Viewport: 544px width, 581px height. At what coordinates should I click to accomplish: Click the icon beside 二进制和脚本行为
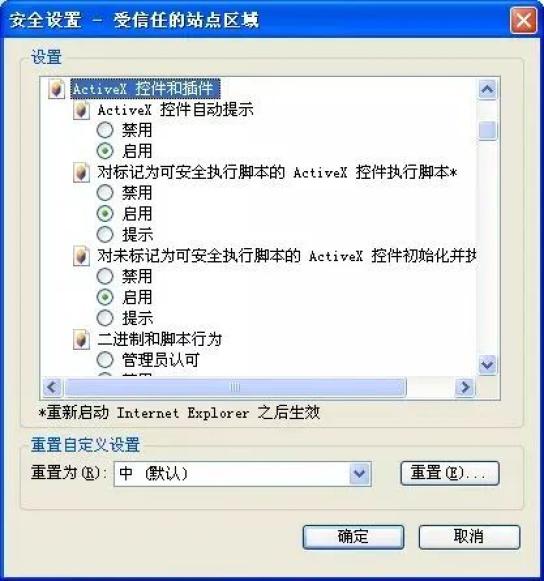[81, 340]
